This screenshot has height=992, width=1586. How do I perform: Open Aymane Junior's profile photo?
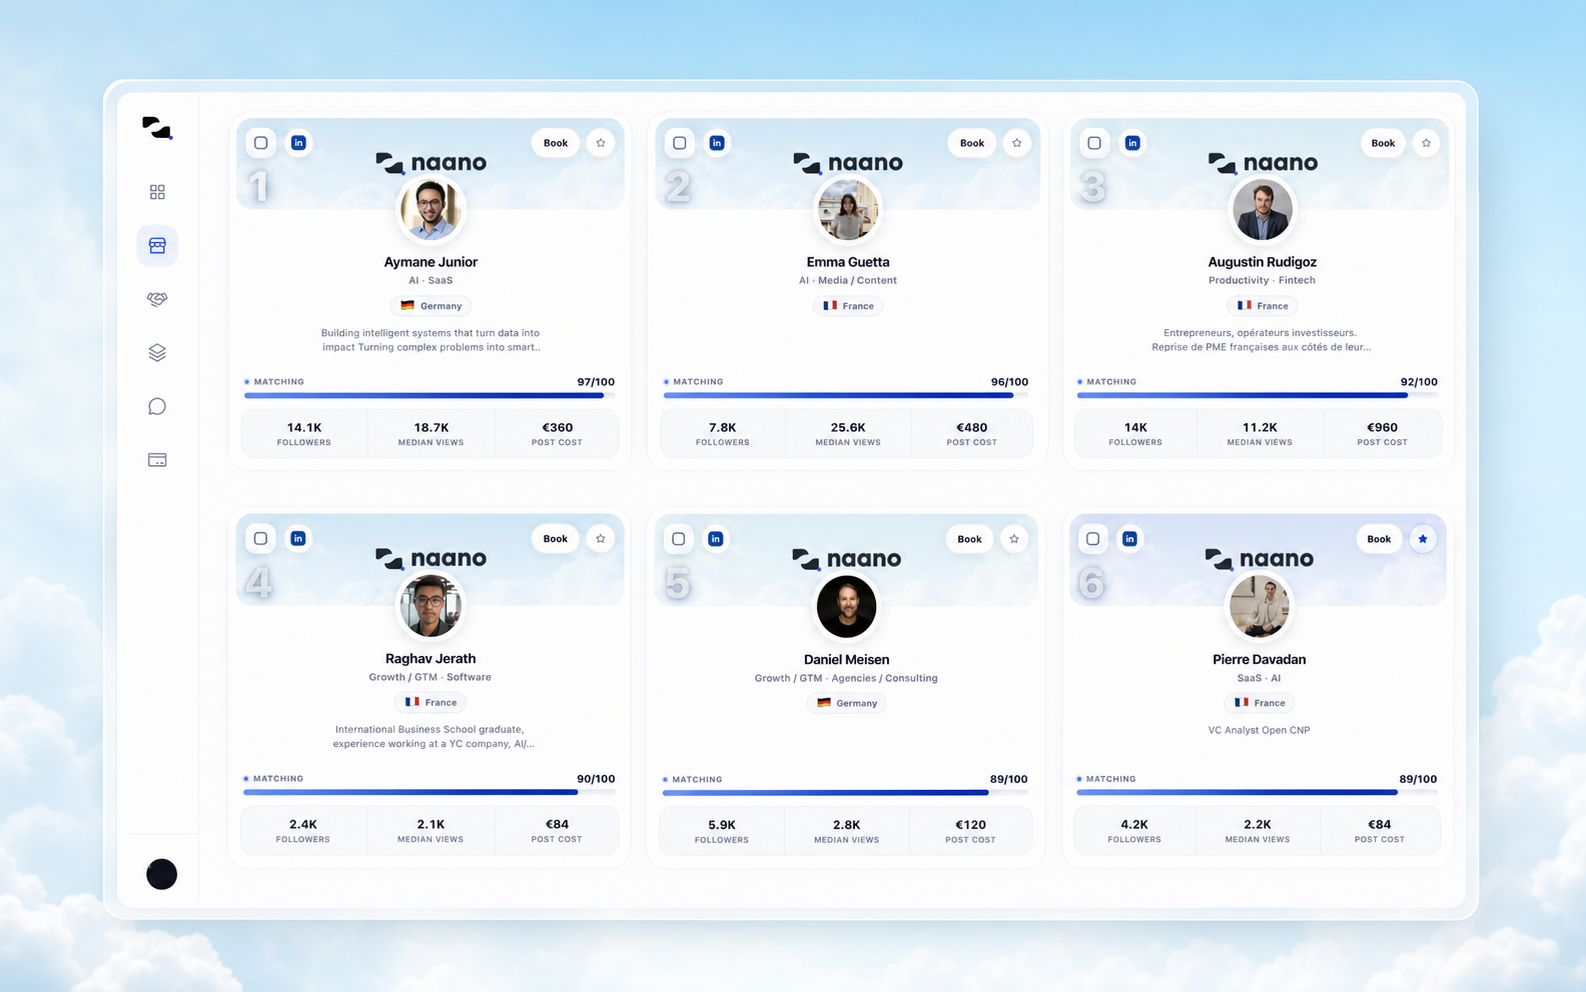[x=431, y=210]
